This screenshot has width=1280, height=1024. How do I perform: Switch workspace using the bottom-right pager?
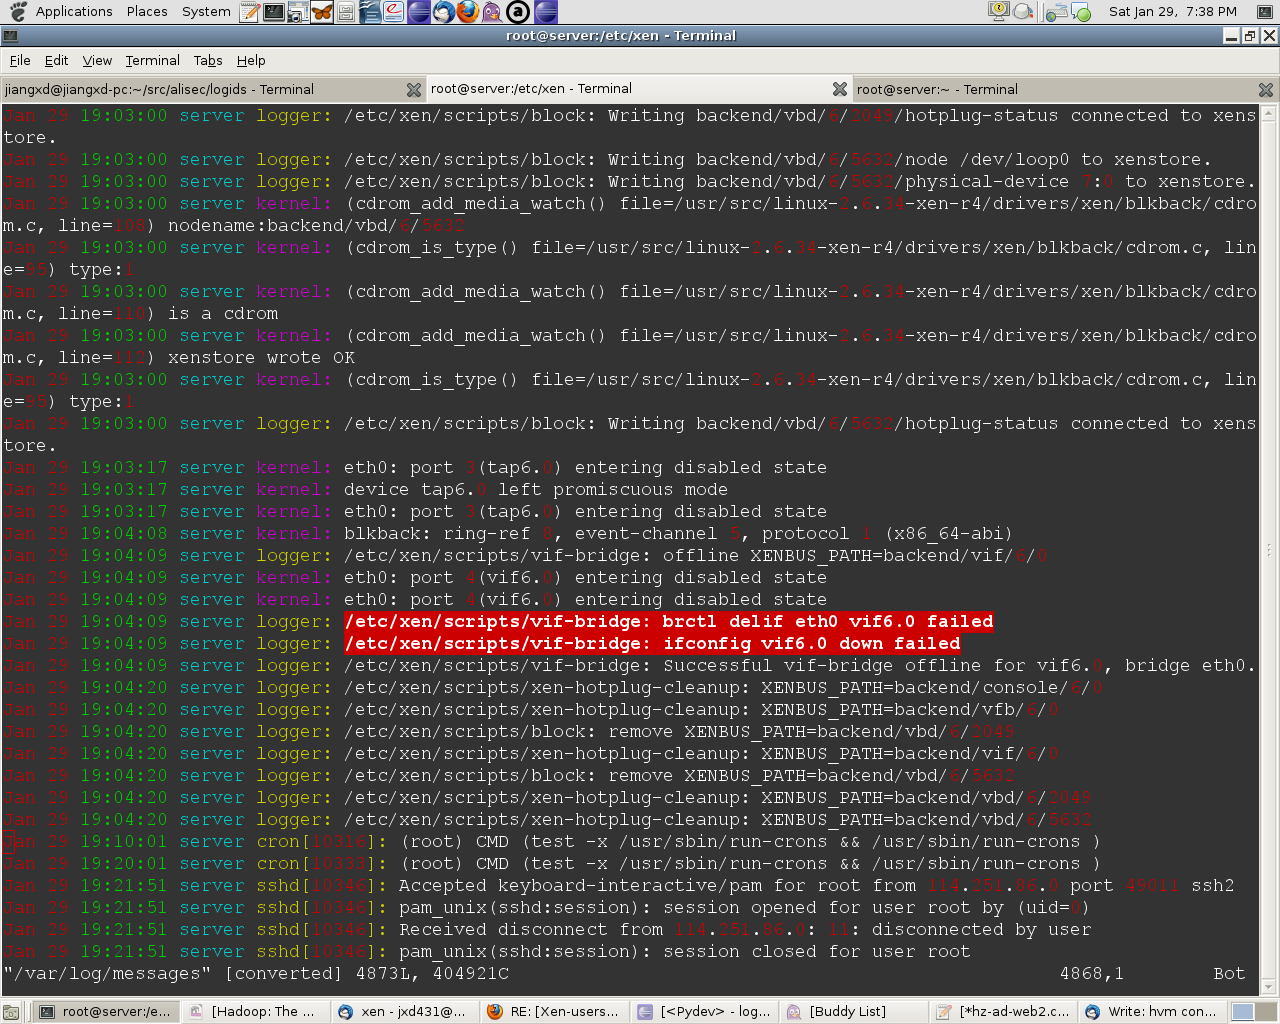pos(1243,1012)
